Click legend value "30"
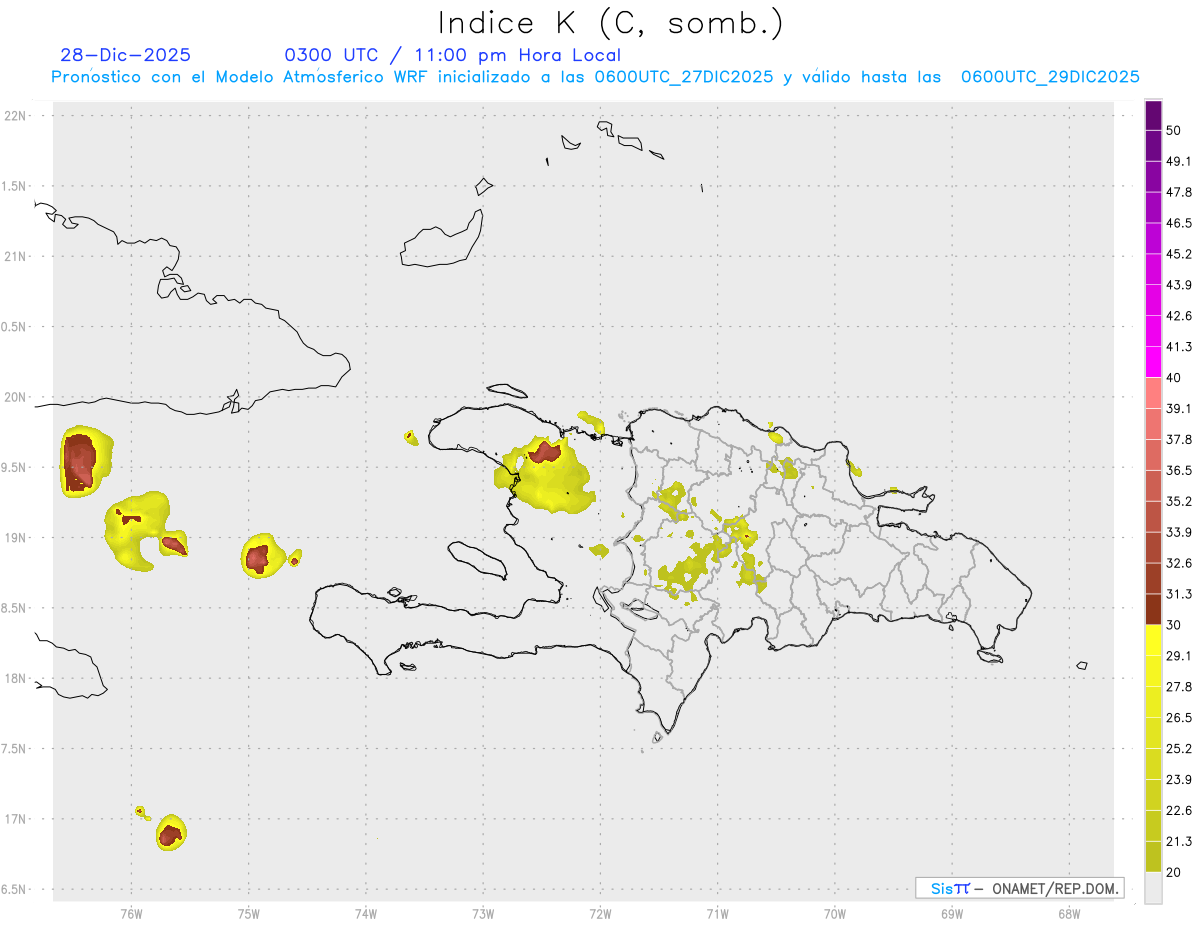The width and height of the screenshot is (1200, 927). [x=1174, y=625]
